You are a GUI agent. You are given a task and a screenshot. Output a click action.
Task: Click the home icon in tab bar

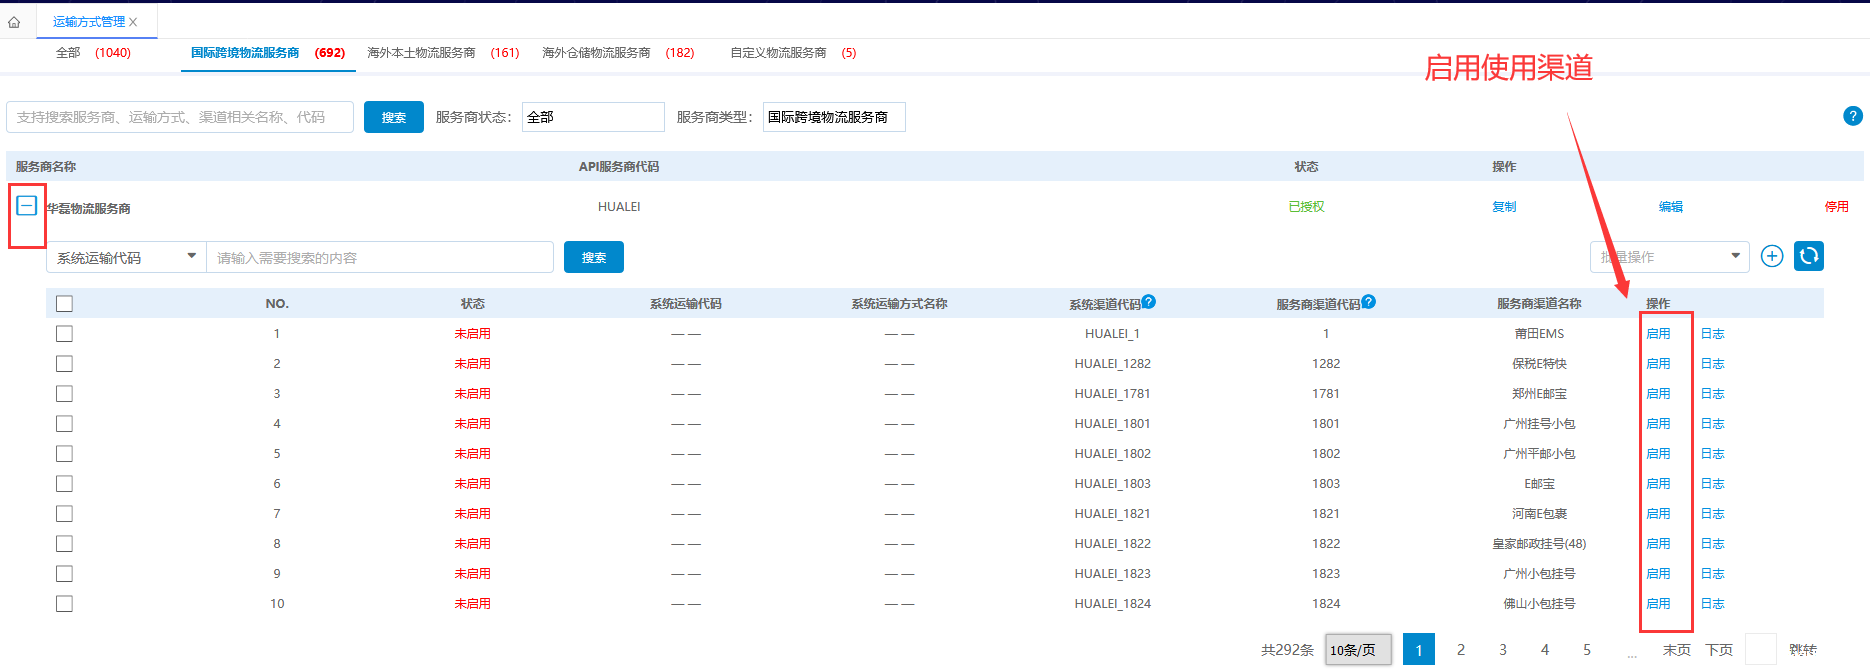coord(14,22)
